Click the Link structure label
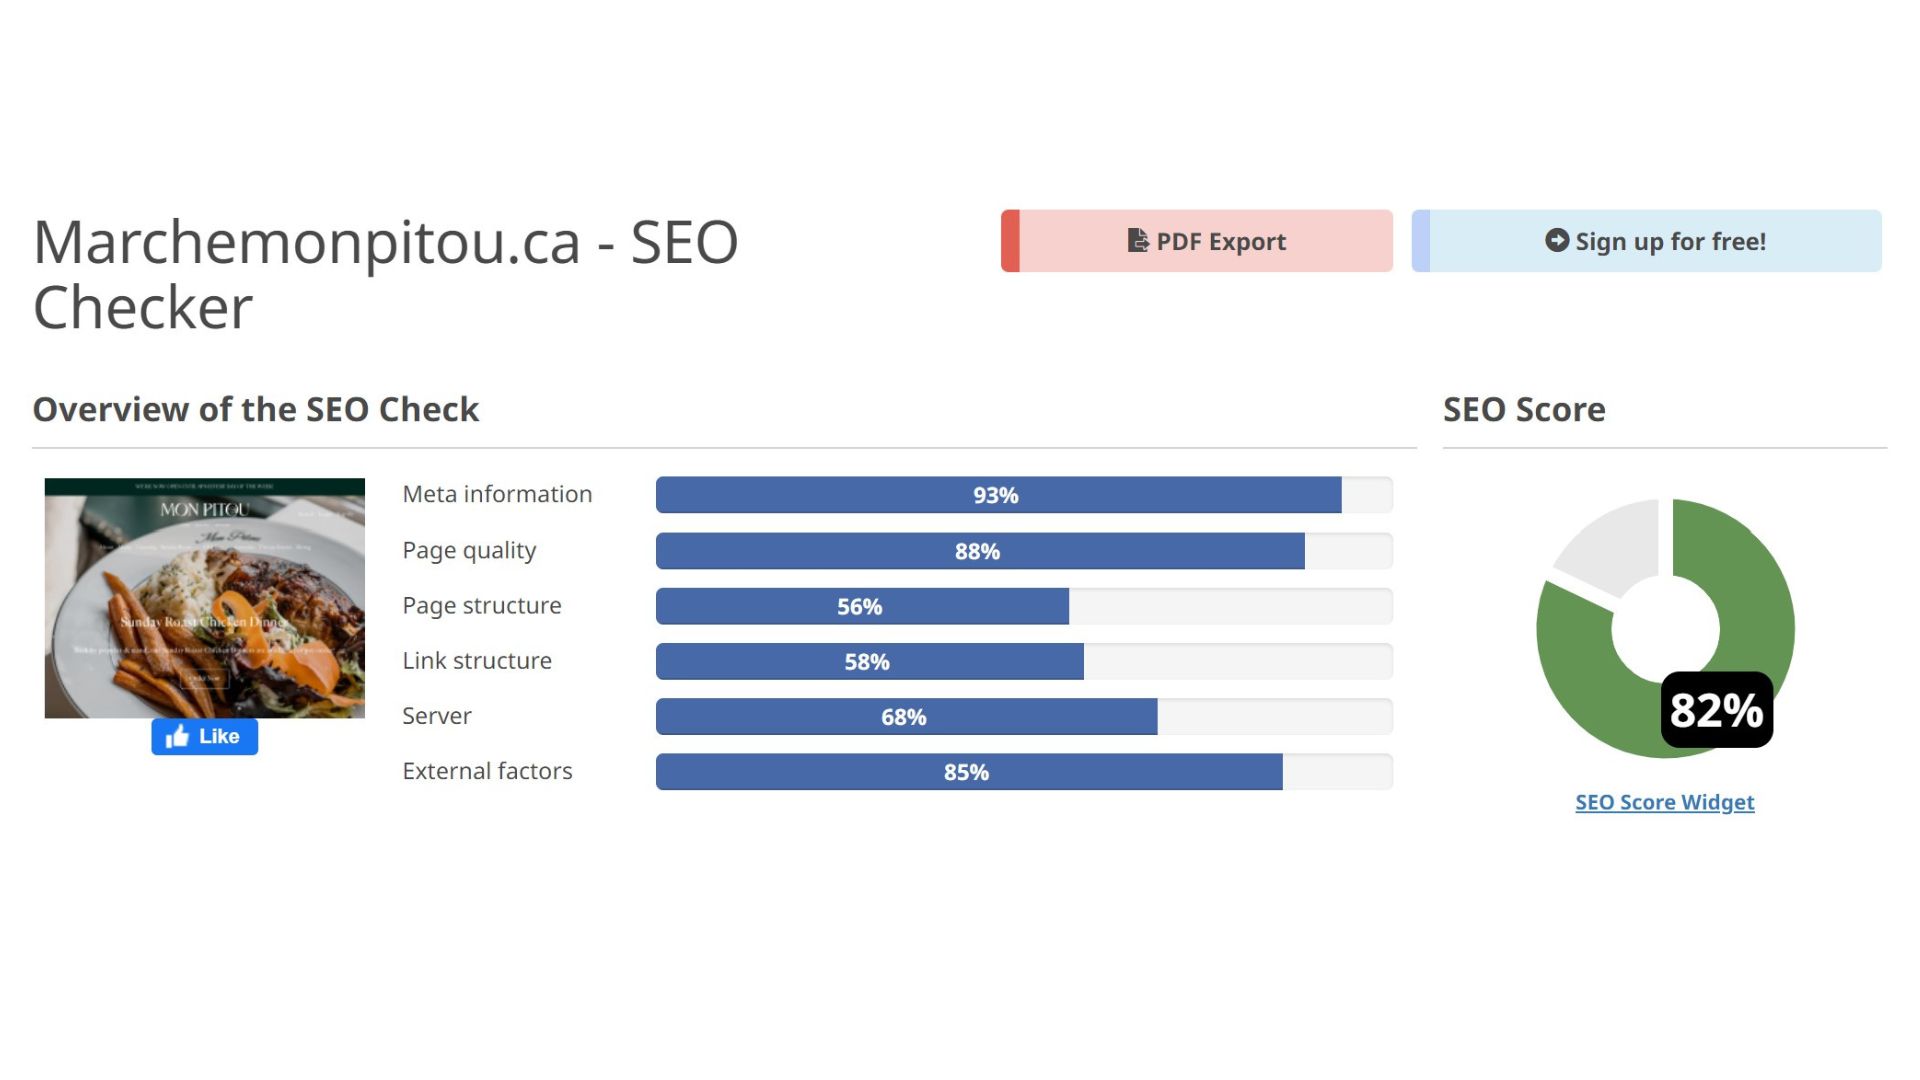 [x=477, y=661]
